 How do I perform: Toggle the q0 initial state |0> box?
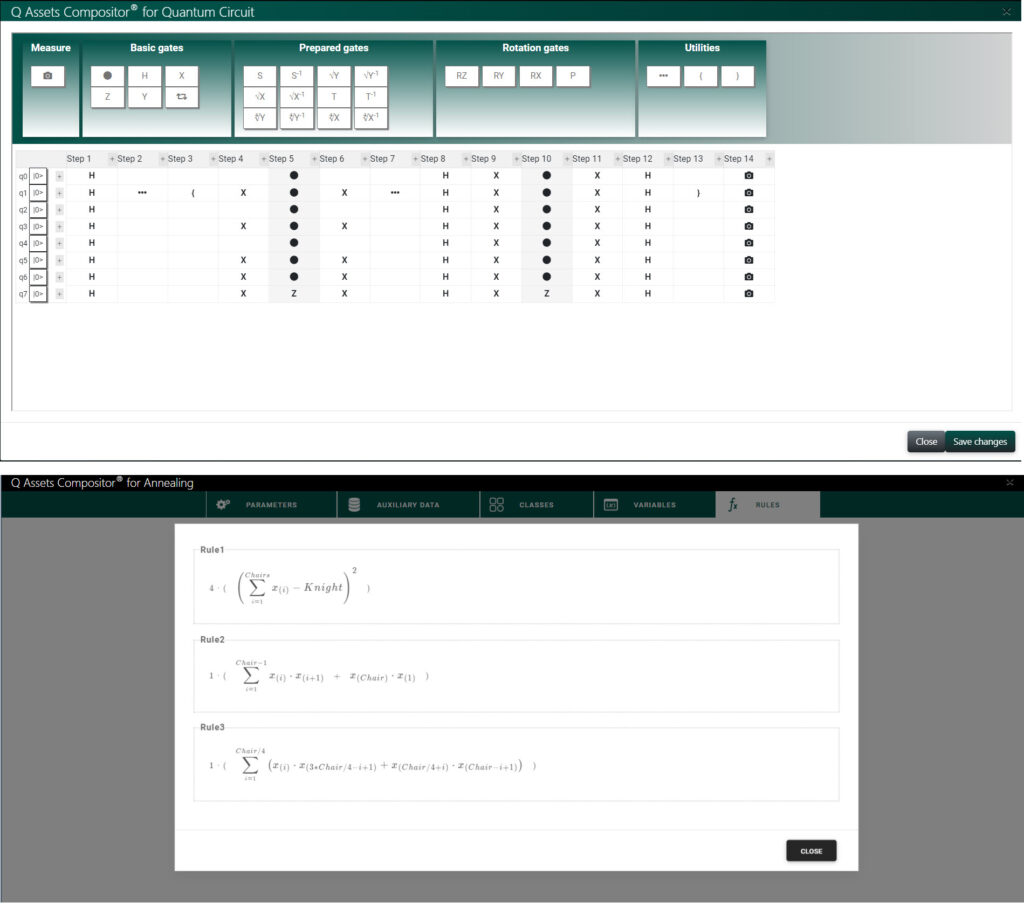[39, 175]
